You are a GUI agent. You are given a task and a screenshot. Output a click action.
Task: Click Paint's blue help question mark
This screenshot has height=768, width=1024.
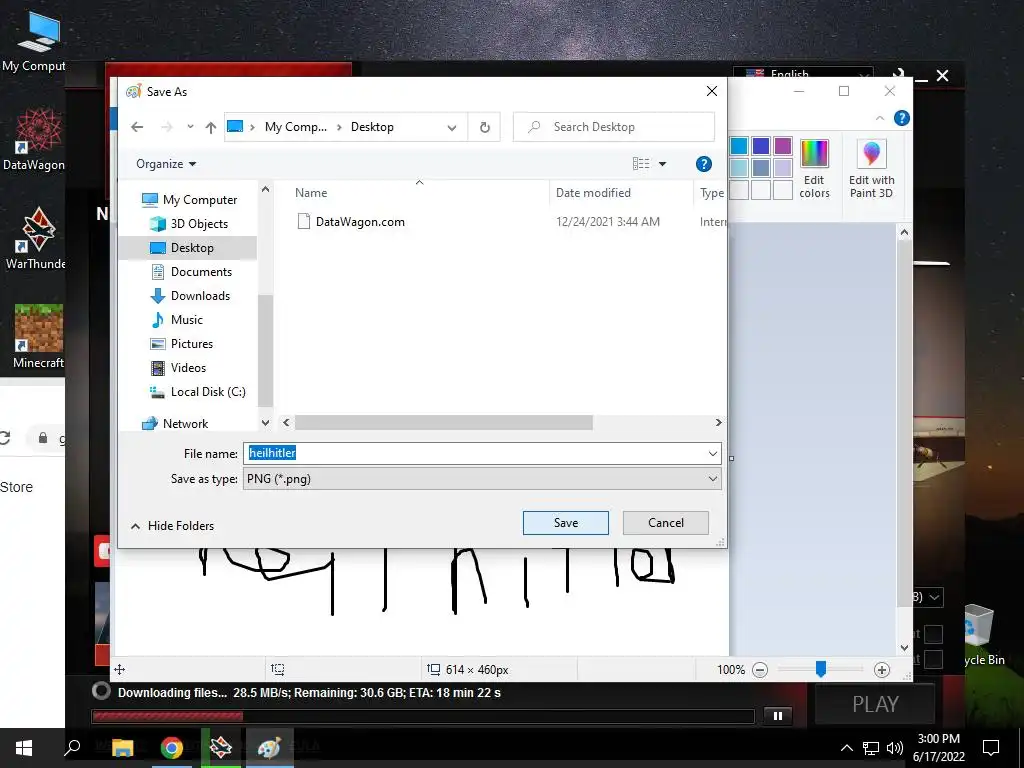[901, 118]
